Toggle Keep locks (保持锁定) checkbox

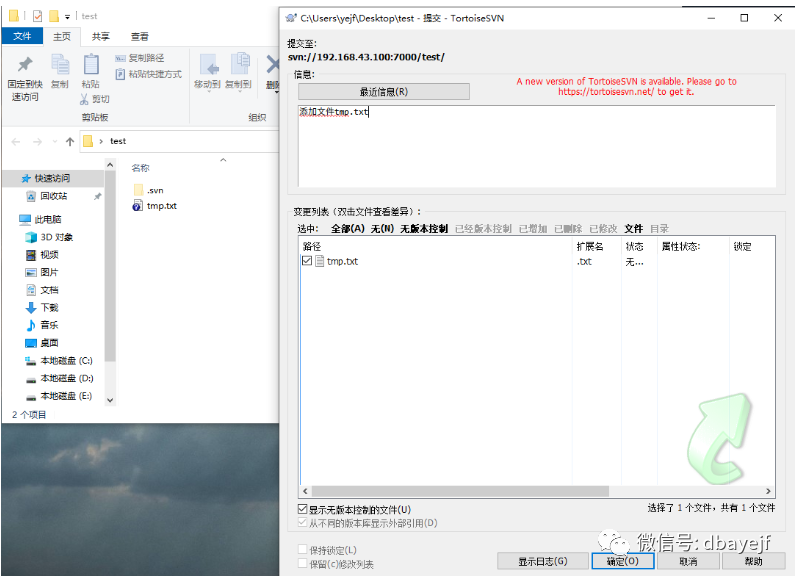tap(303, 550)
